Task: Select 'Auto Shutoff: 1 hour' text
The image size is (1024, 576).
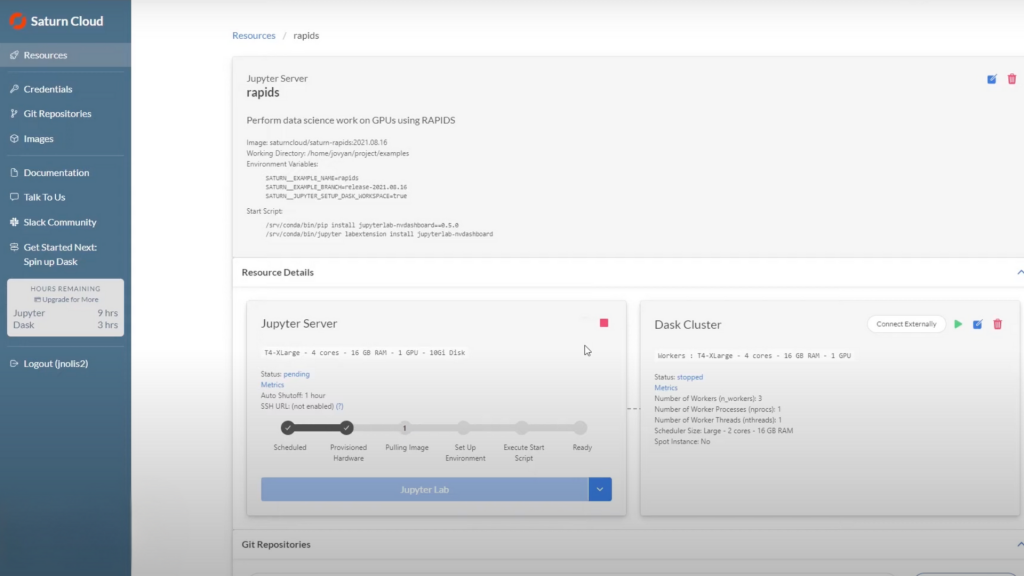Action: pos(293,396)
